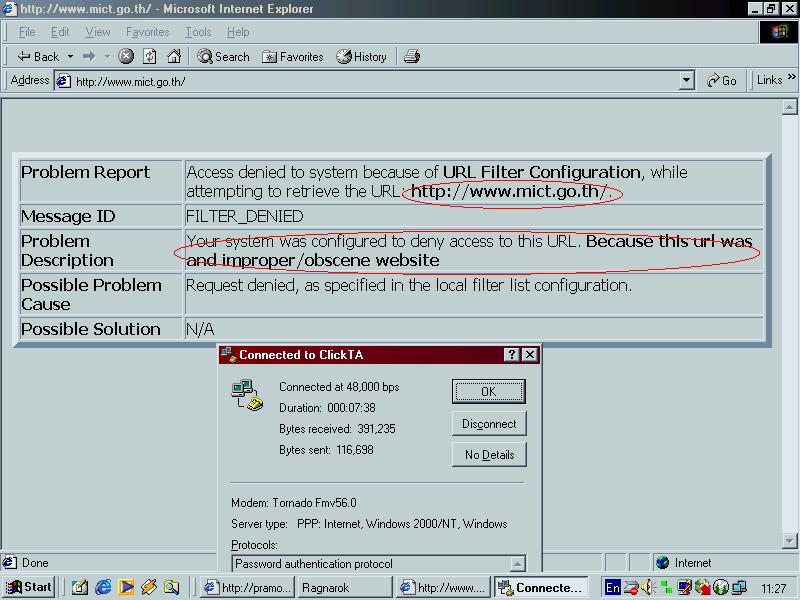Refresh the page using the Refresh icon
800x600 pixels.
(149, 56)
